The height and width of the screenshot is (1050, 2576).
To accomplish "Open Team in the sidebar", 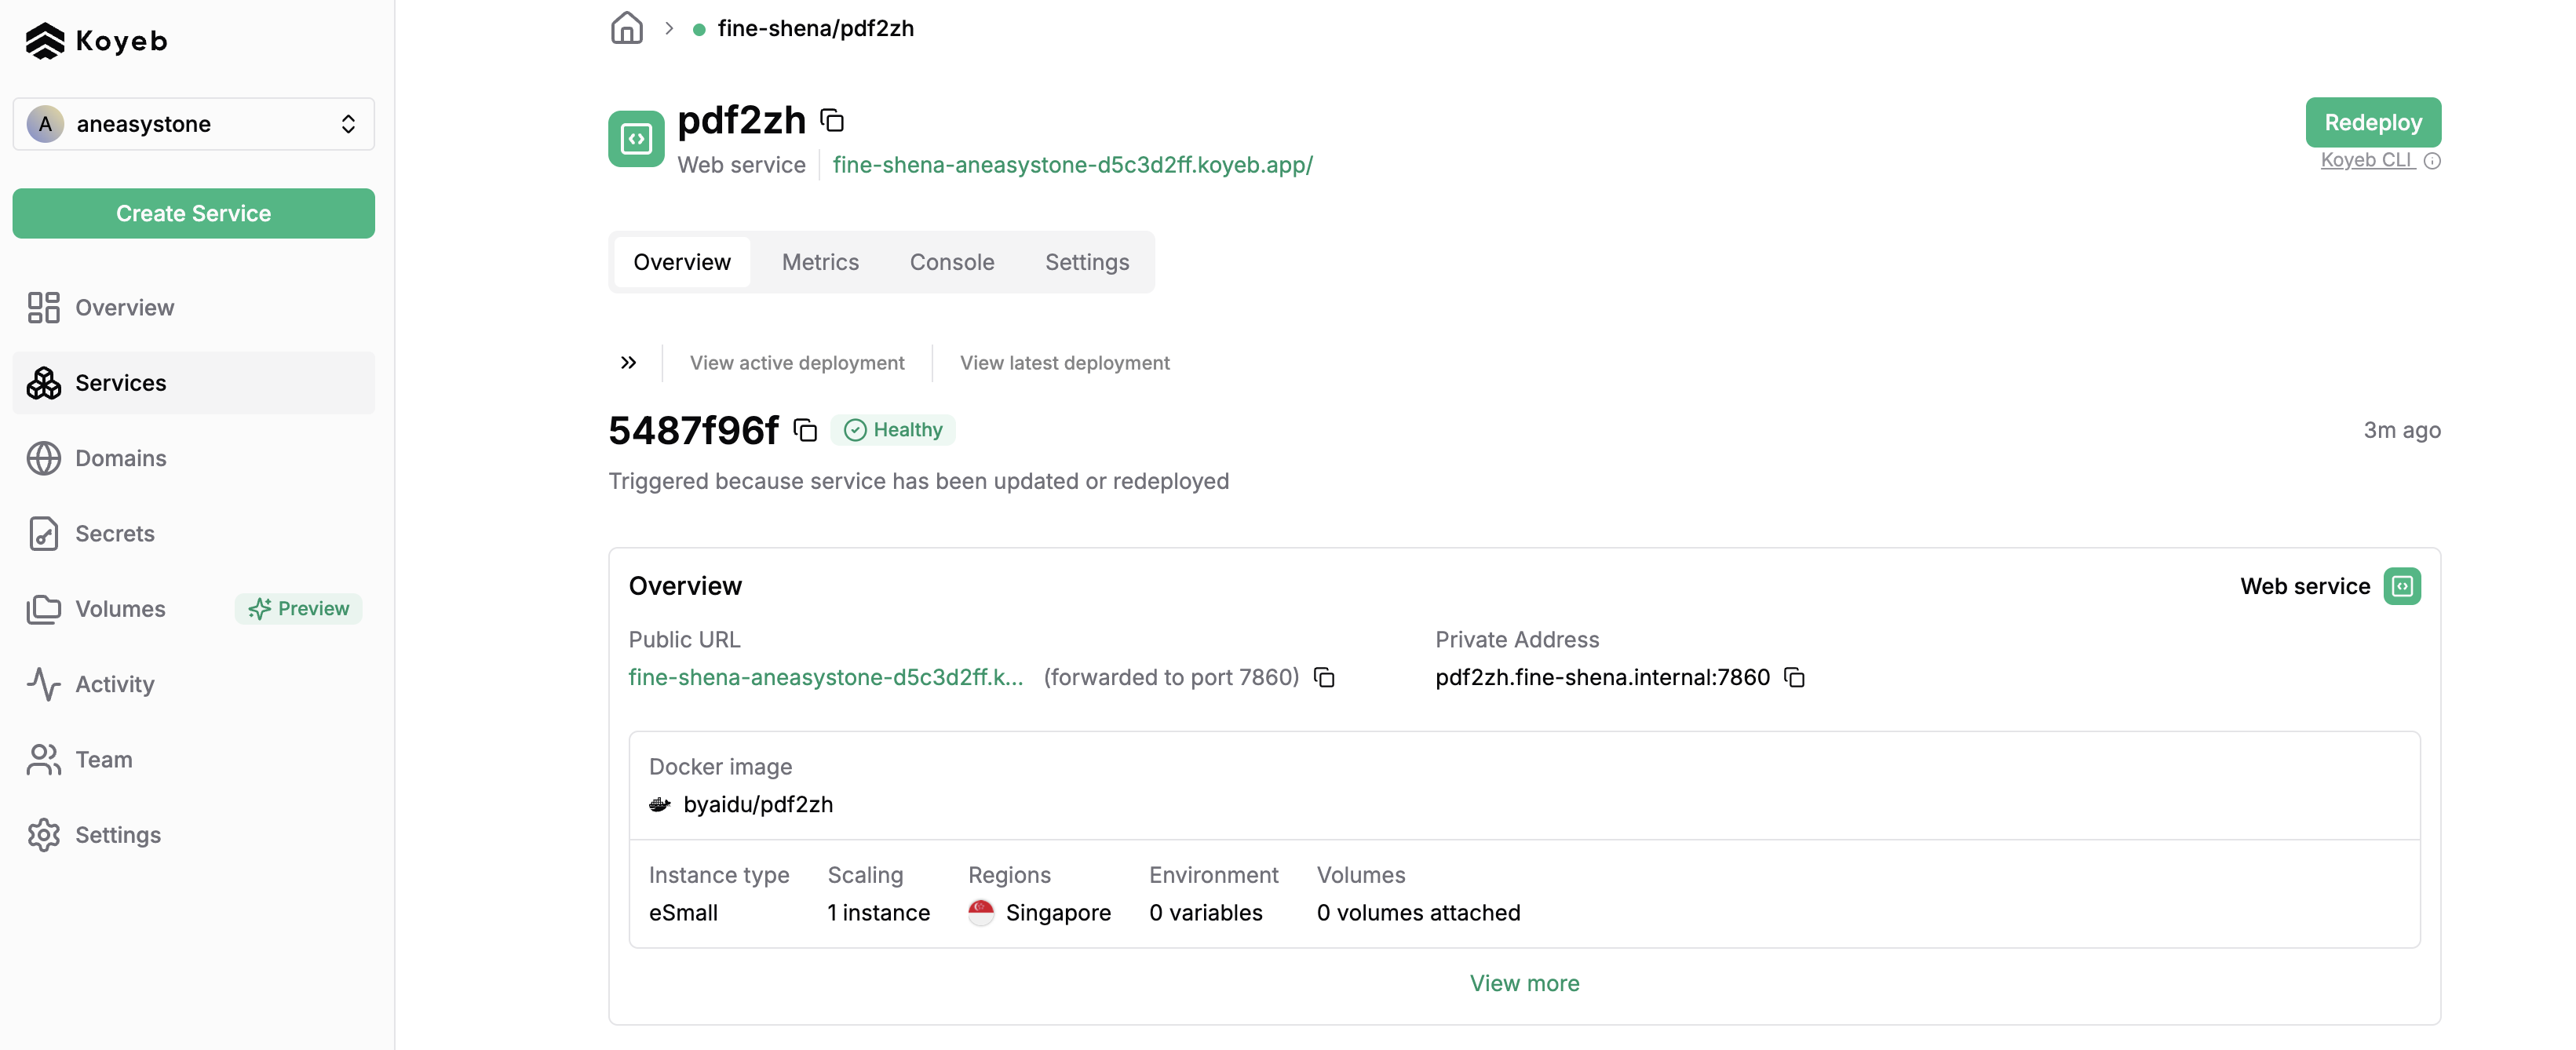I will pos(193,759).
